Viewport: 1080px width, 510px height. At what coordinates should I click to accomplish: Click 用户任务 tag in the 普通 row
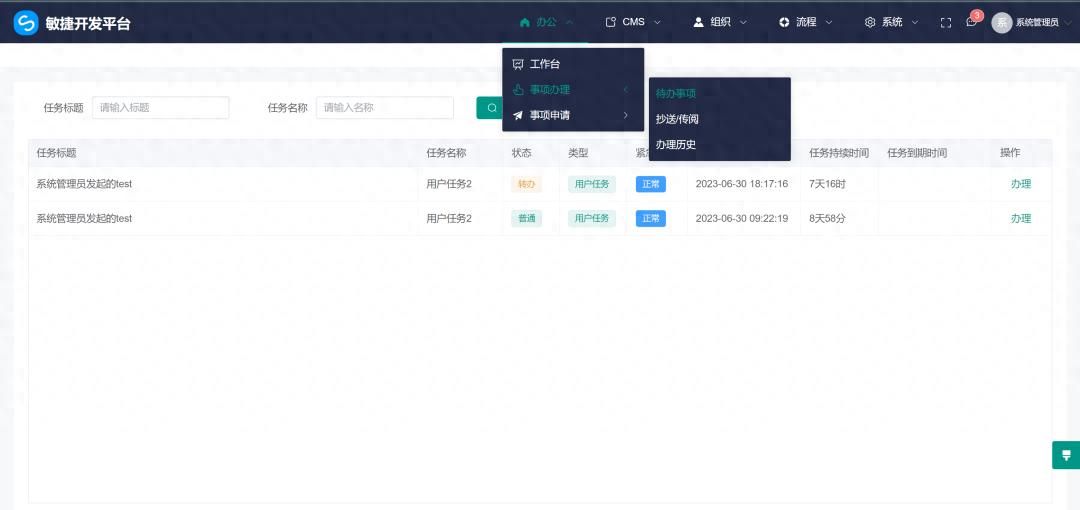(592, 218)
